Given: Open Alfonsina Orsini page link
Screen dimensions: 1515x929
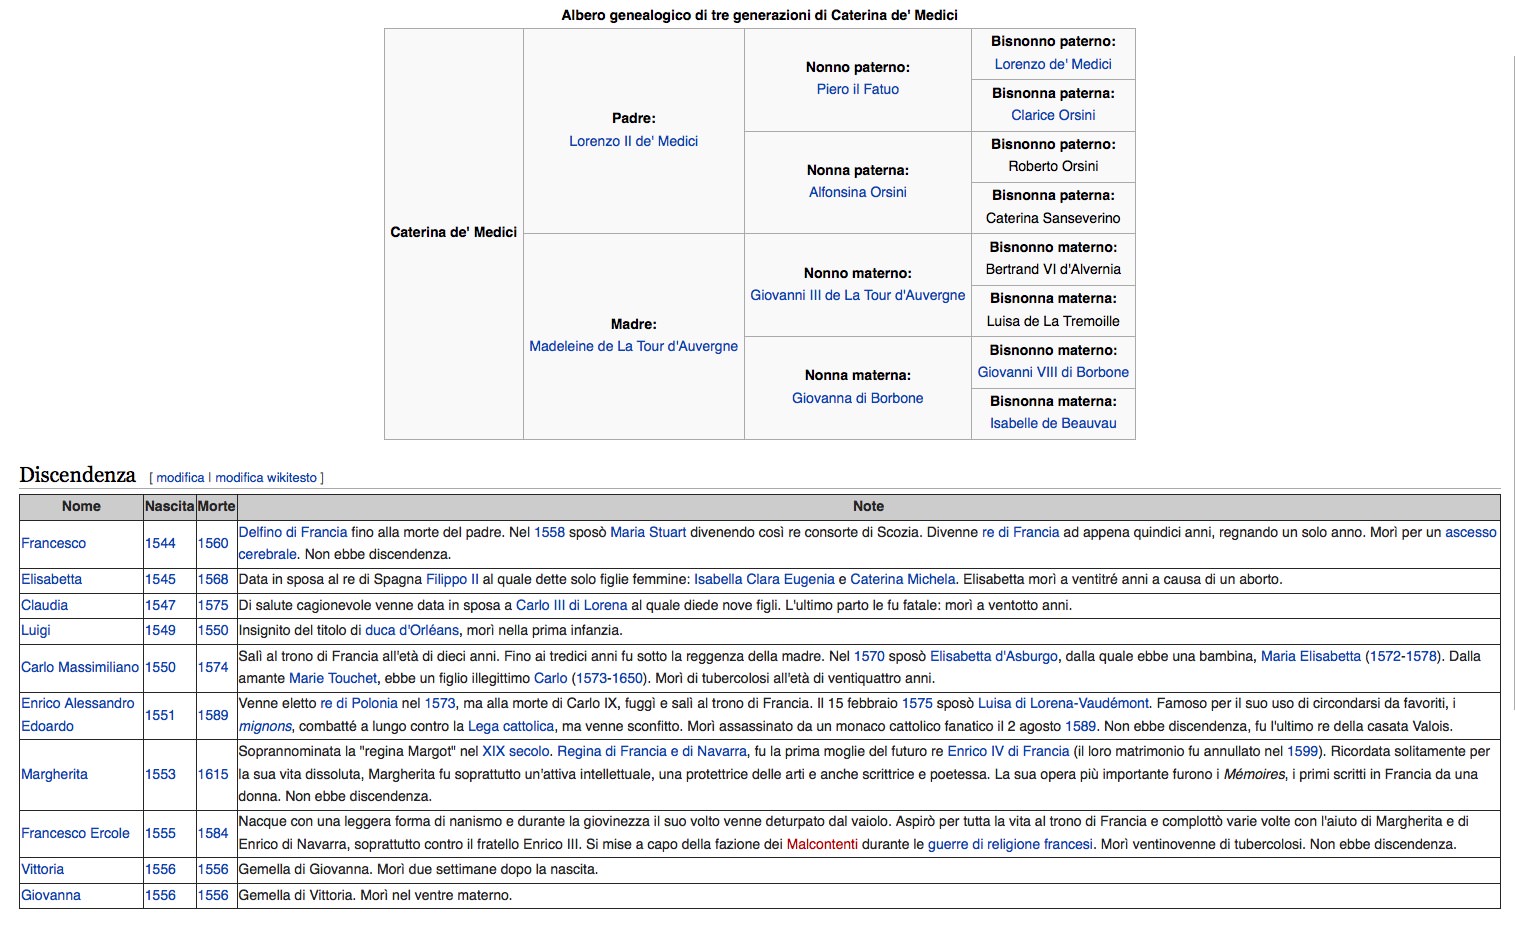Looking at the screenshot, I should click(857, 192).
